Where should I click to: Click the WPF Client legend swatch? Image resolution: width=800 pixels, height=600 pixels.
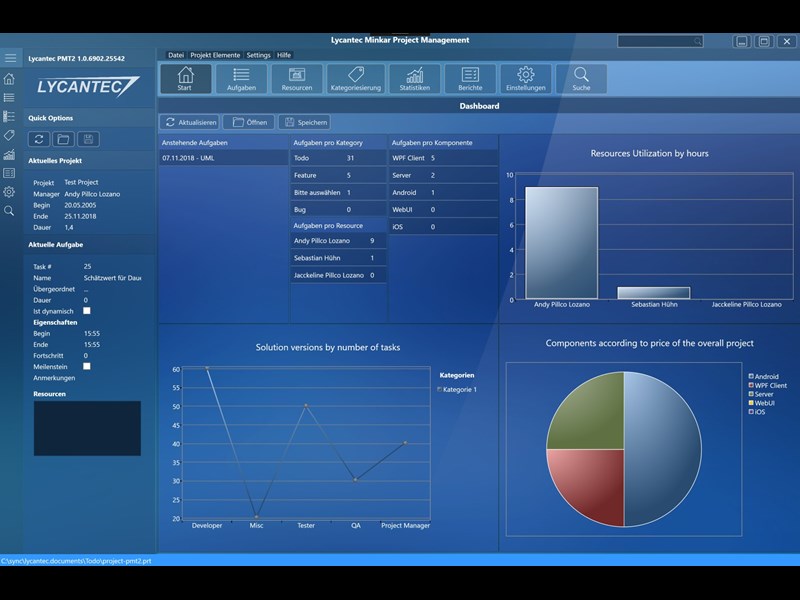751,385
